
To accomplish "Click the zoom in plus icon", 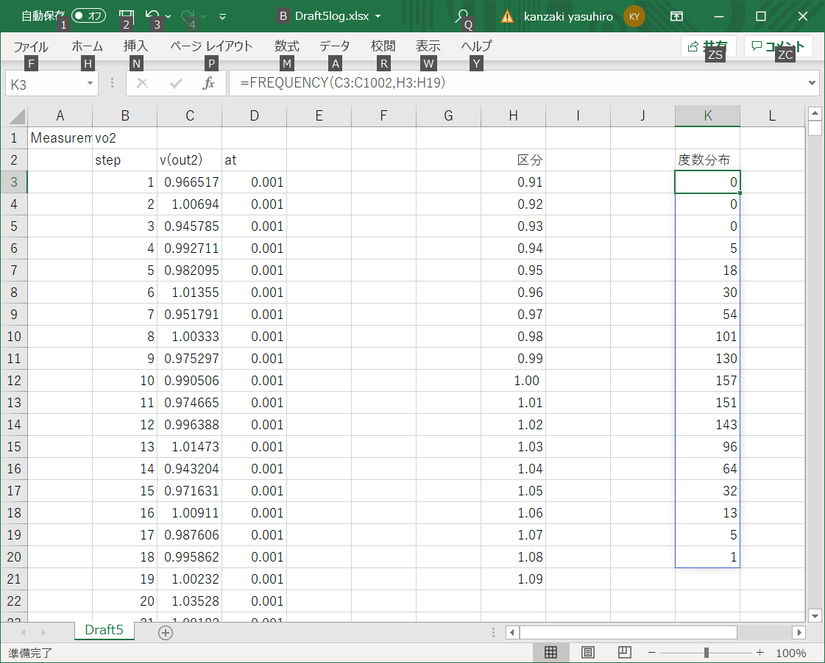I will [758, 653].
